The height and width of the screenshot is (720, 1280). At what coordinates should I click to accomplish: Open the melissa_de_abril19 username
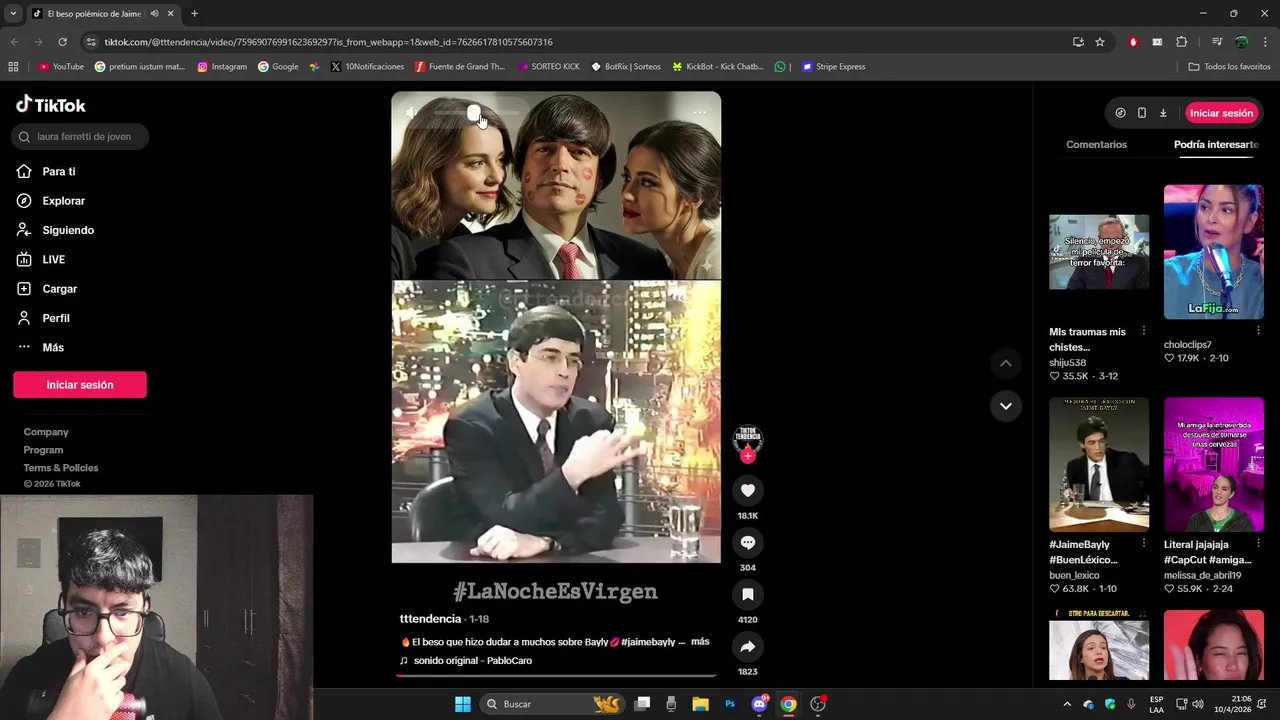[1202, 575]
